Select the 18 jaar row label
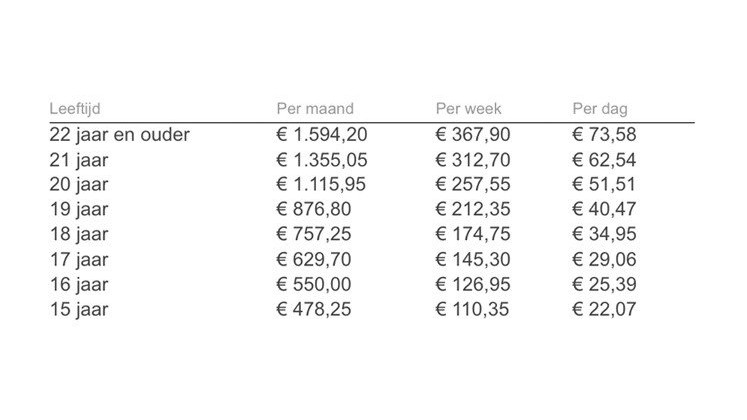747x420 pixels. click(79, 234)
